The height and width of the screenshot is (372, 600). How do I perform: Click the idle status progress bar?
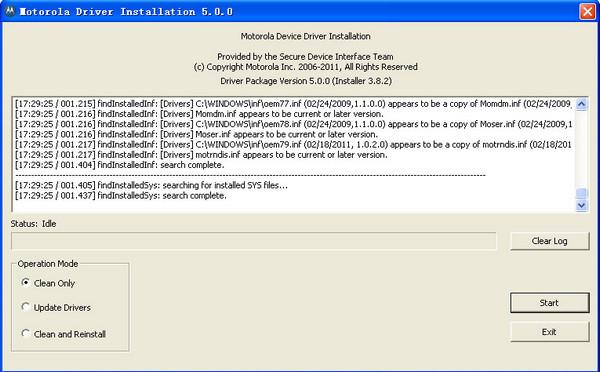coord(254,241)
